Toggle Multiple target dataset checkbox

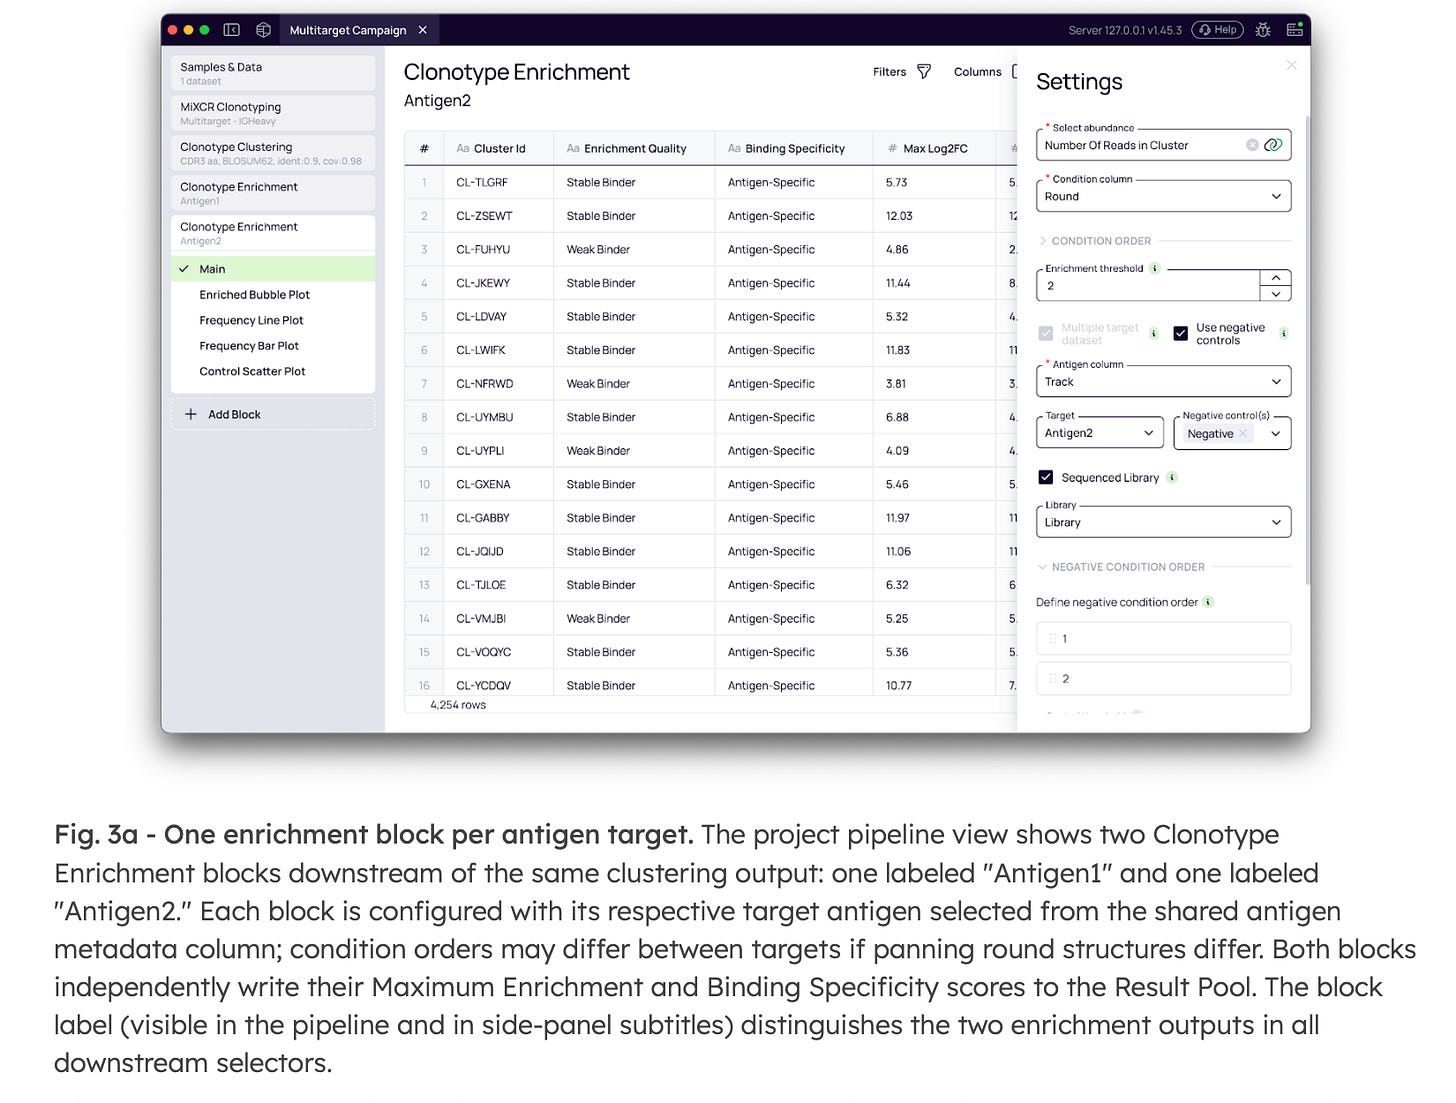(1046, 333)
